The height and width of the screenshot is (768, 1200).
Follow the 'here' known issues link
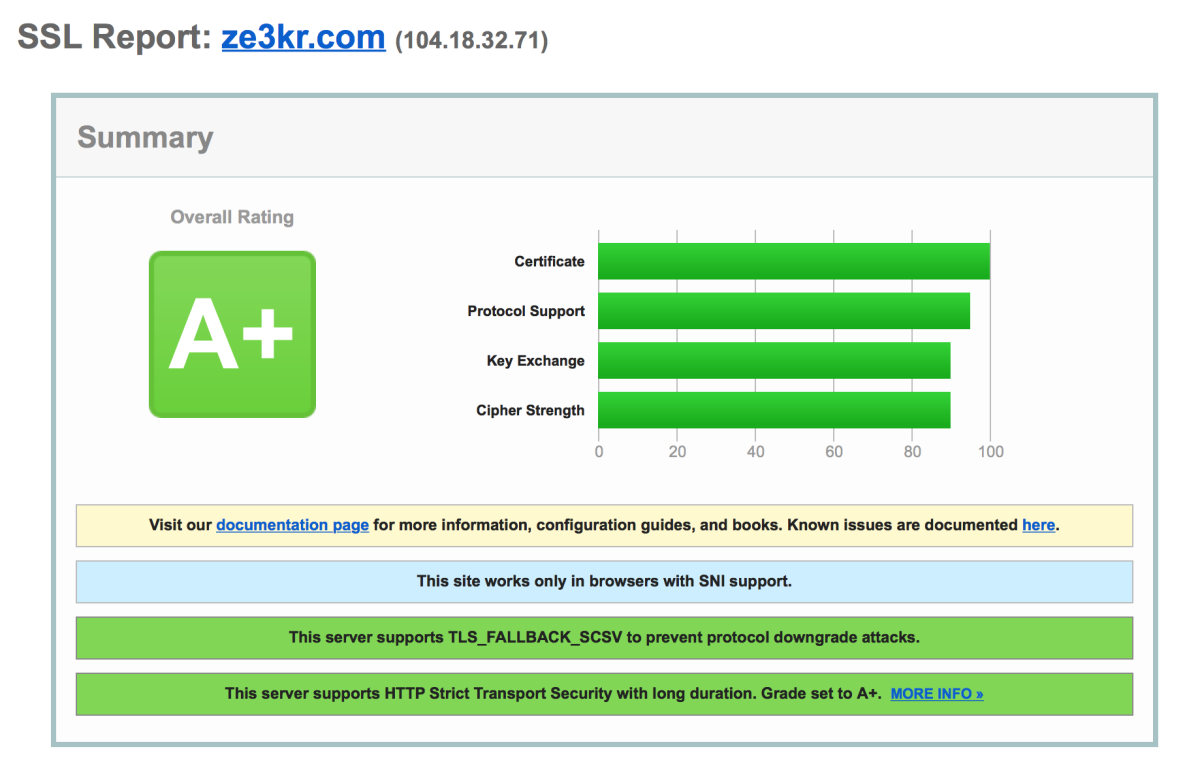1038,525
